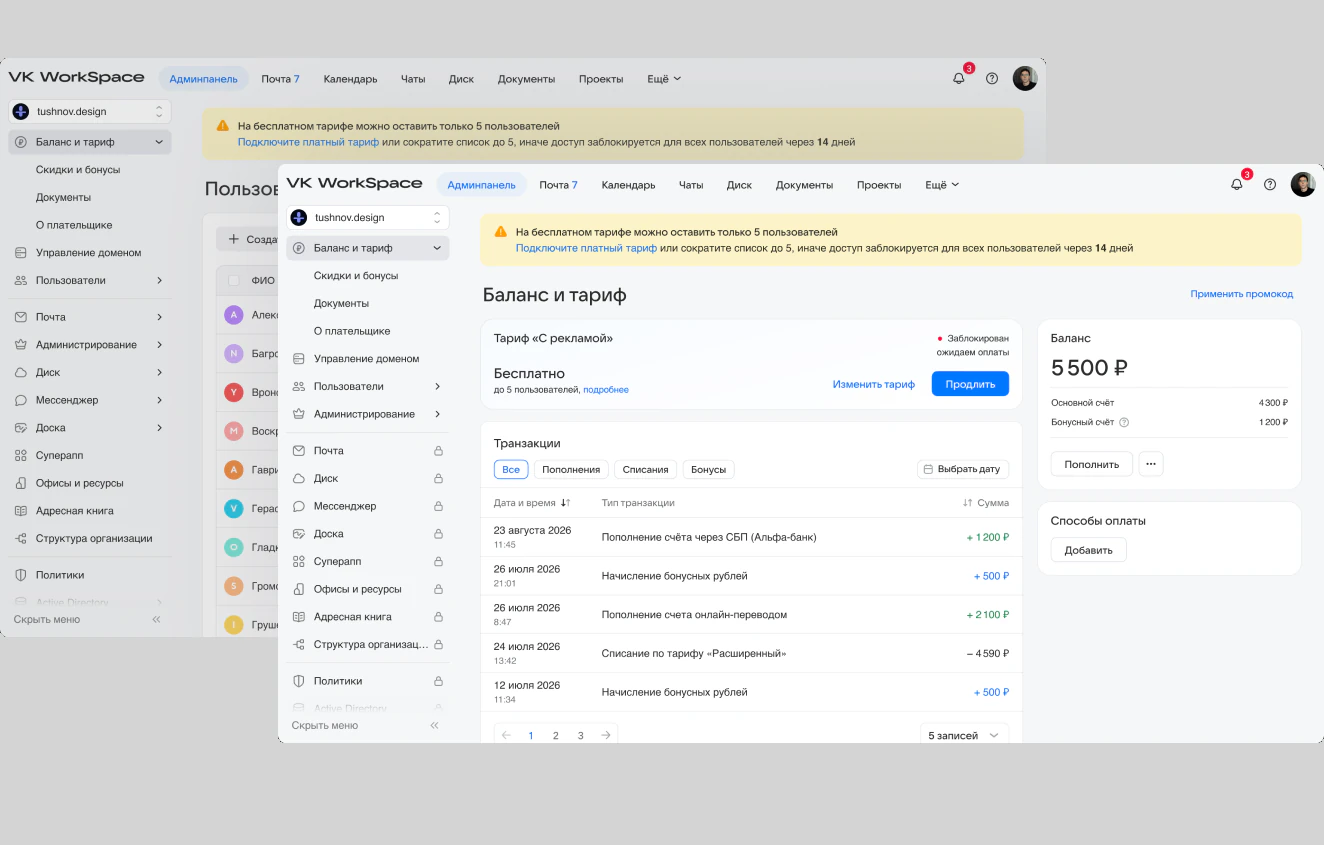Screen dimensions: 1324x845
Task: Expand Почта chevron in the back window sidebar
Action: tap(159, 317)
